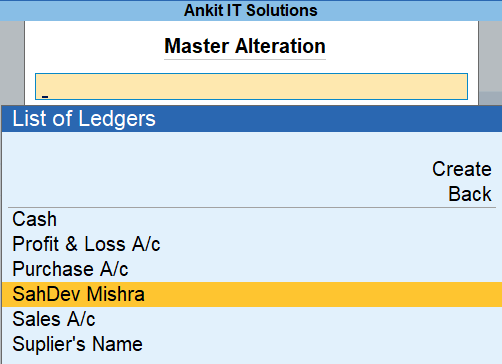Click the blank row above Create

pyautogui.click(x=252, y=145)
